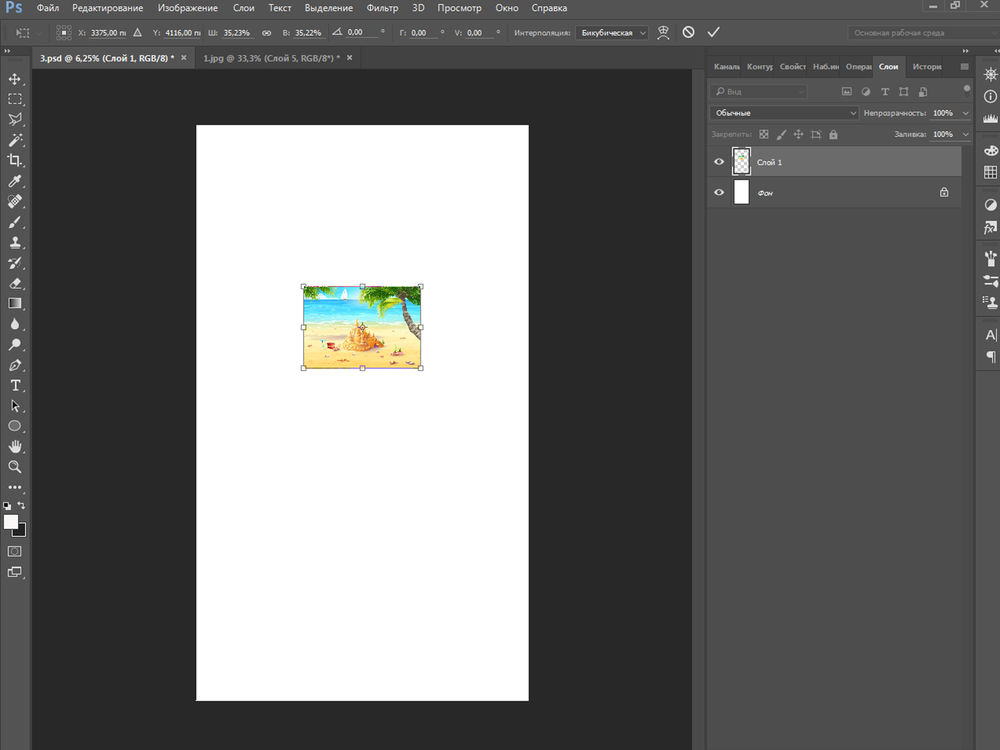This screenshot has height=750, width=1000.
Task: Select the Magic Wand tool
Action: [15, 140]
